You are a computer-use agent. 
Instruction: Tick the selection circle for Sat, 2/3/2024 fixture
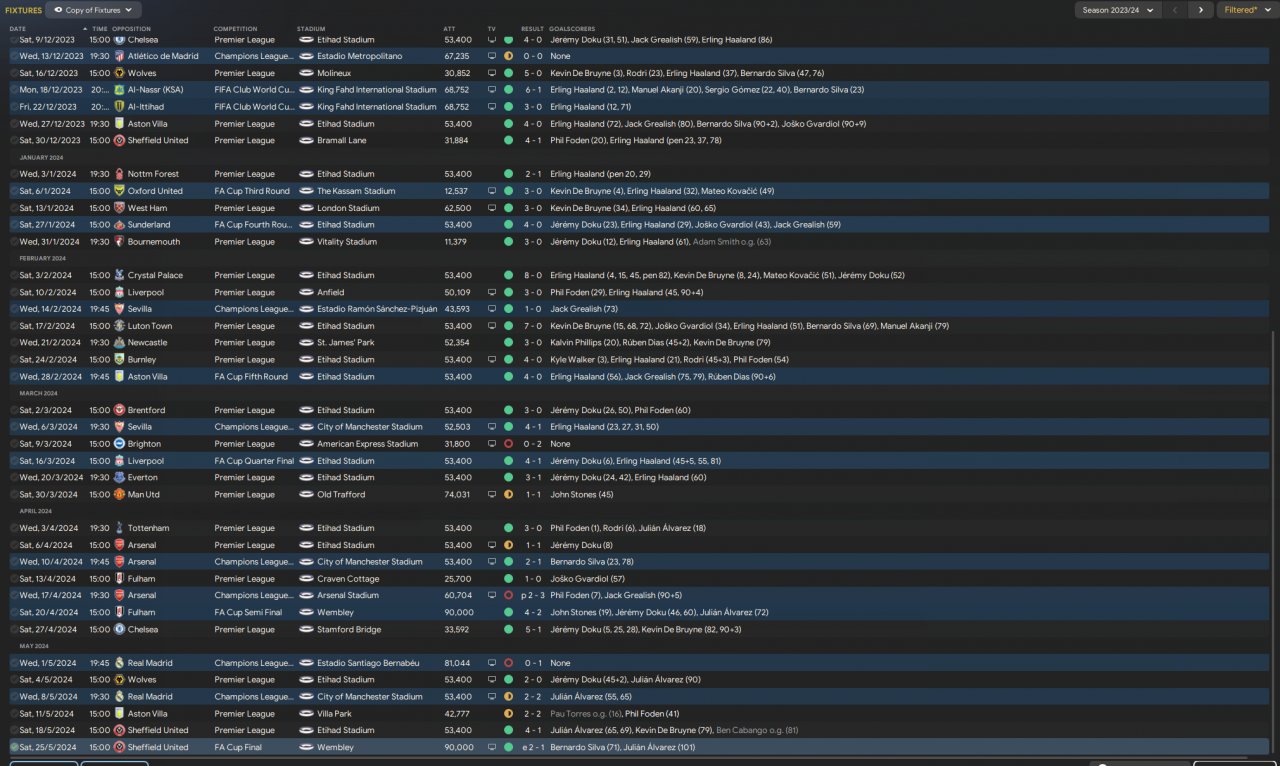point(14,410)
